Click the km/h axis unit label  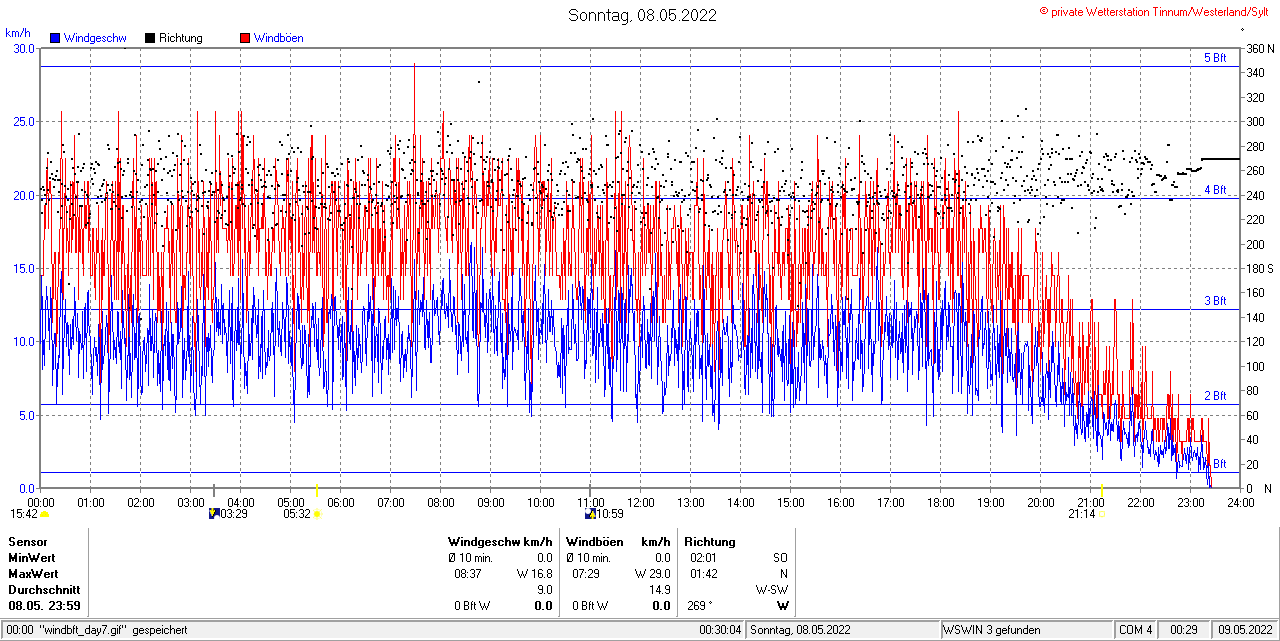[x=18, y=32]
